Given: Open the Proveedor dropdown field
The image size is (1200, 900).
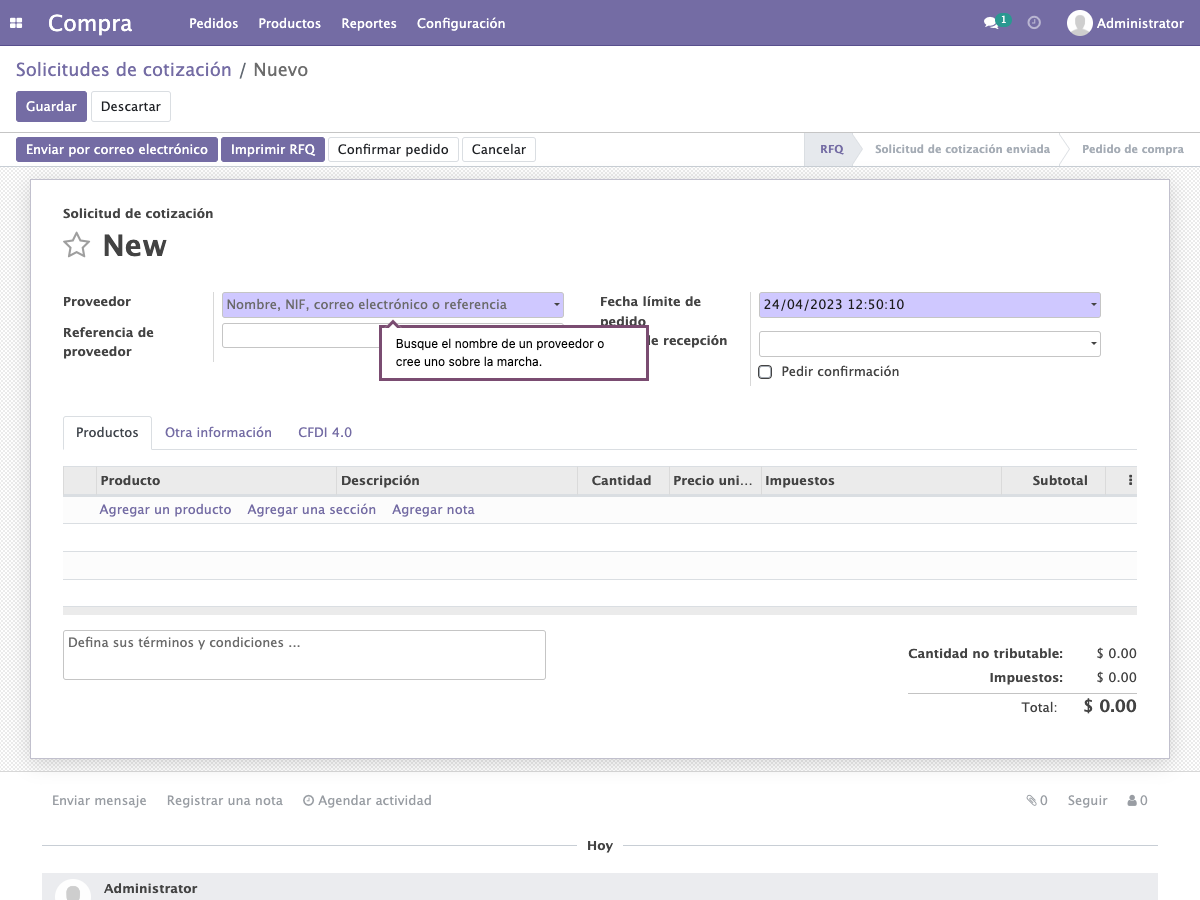Looking at the screenshot, I should pyautogui.click(x=393, y=305).
